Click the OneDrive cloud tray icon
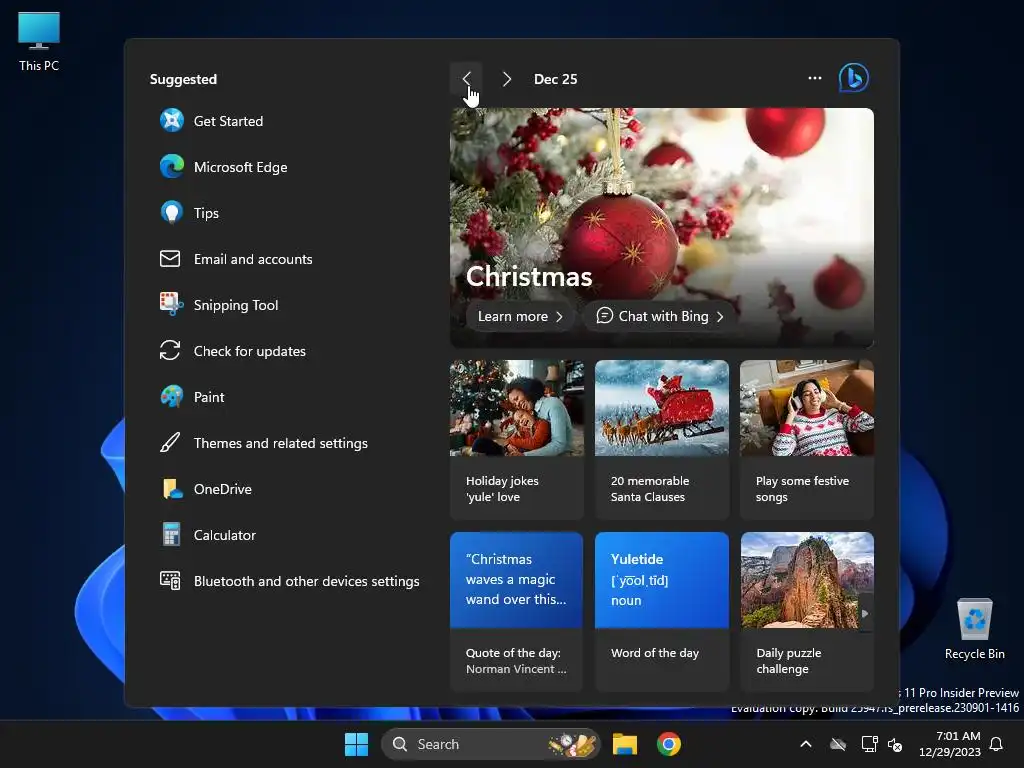Viewport: 1024px width, 768px height. pos(838,744)
